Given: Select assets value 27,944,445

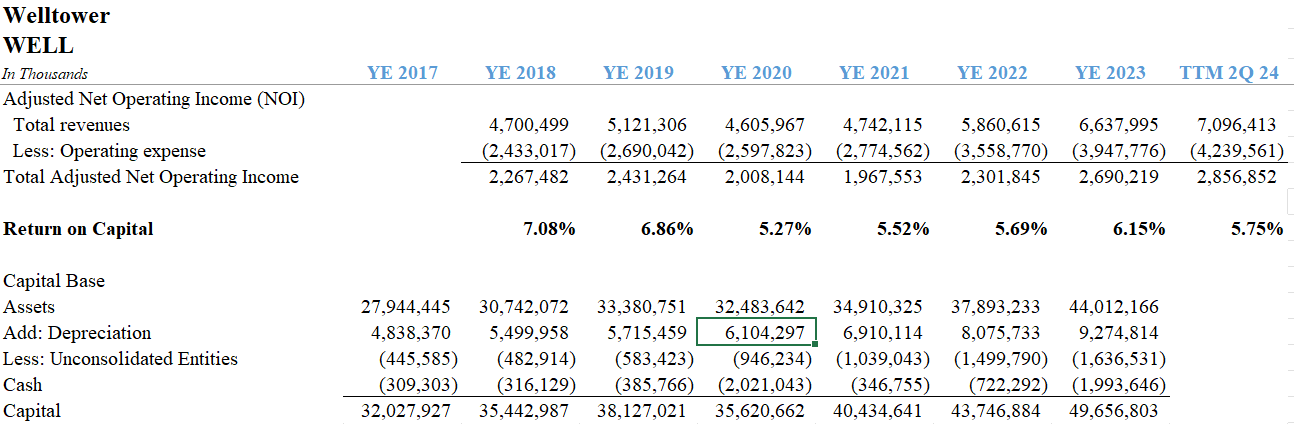Looking at the screenshot, I should (x=405, y=307).
